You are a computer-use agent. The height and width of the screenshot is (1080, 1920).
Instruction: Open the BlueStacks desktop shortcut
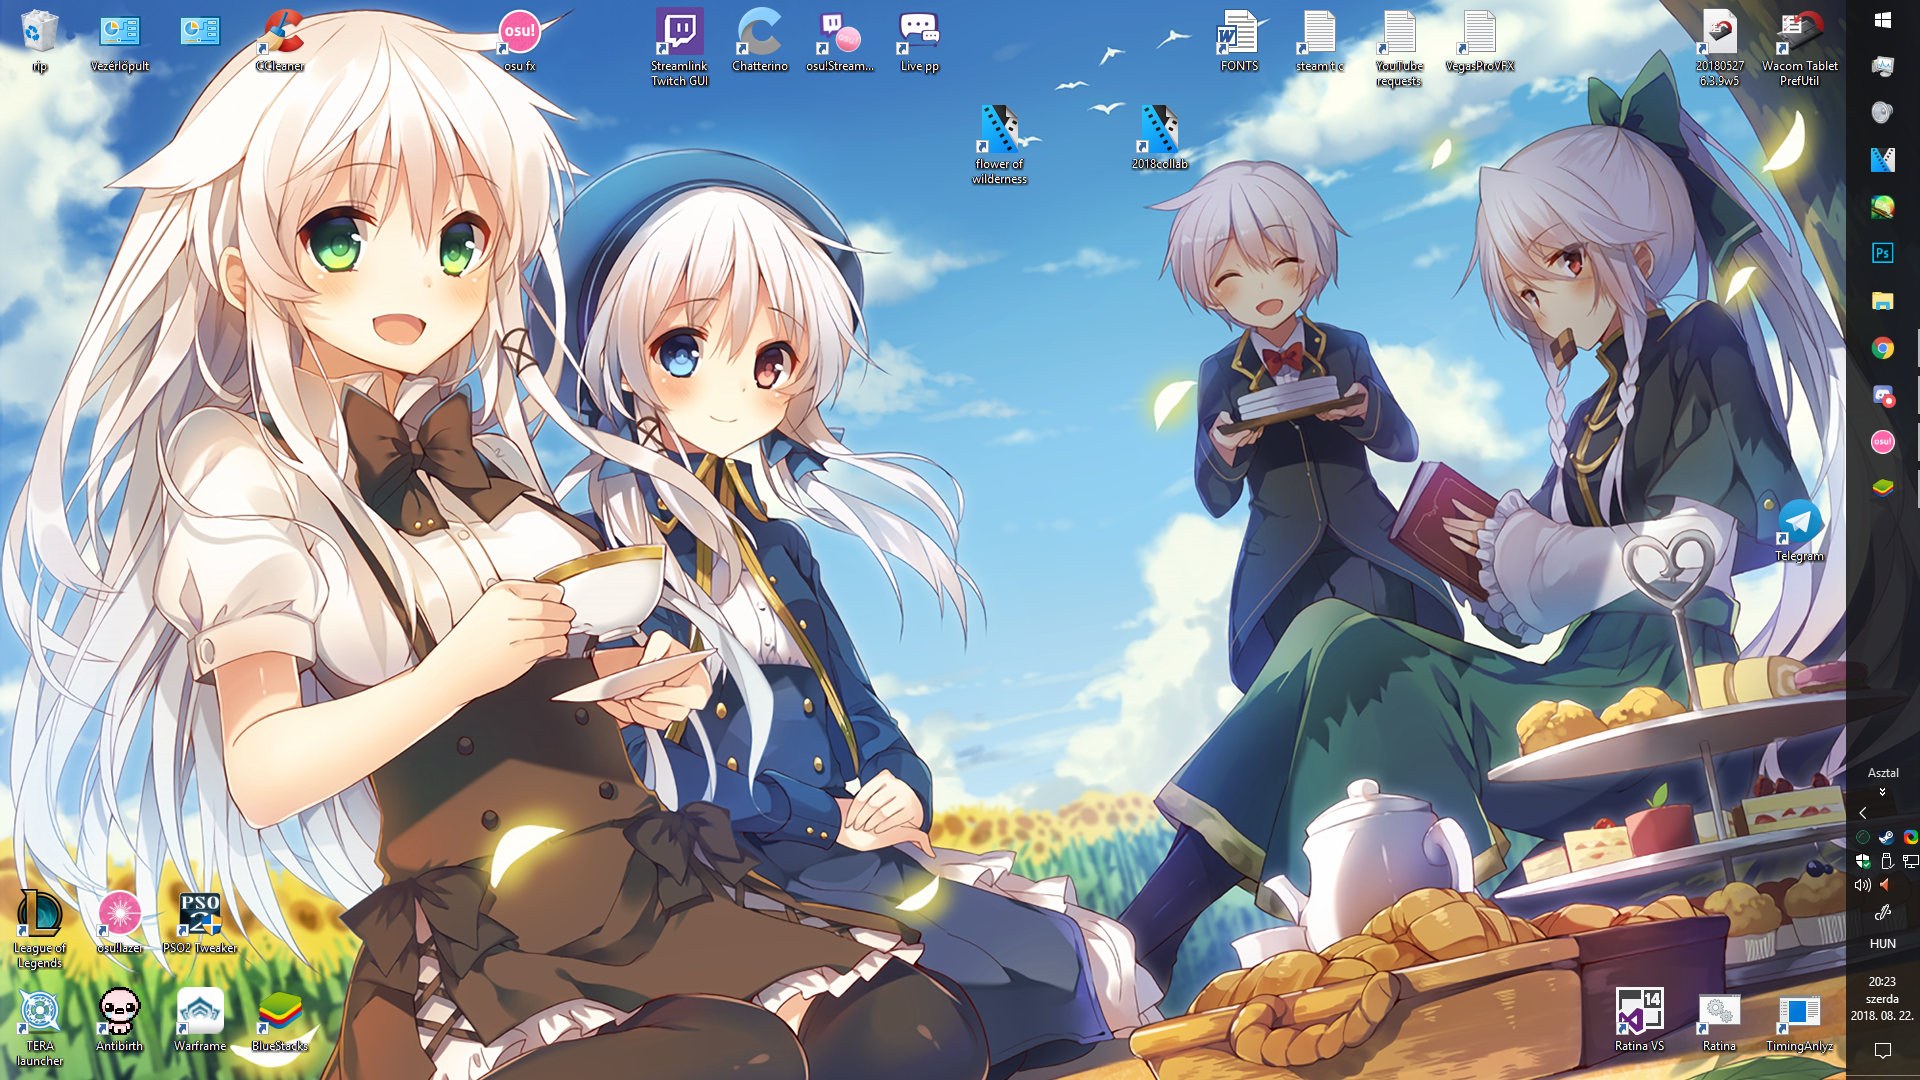pyautogui.click(x=280, y=1020)
